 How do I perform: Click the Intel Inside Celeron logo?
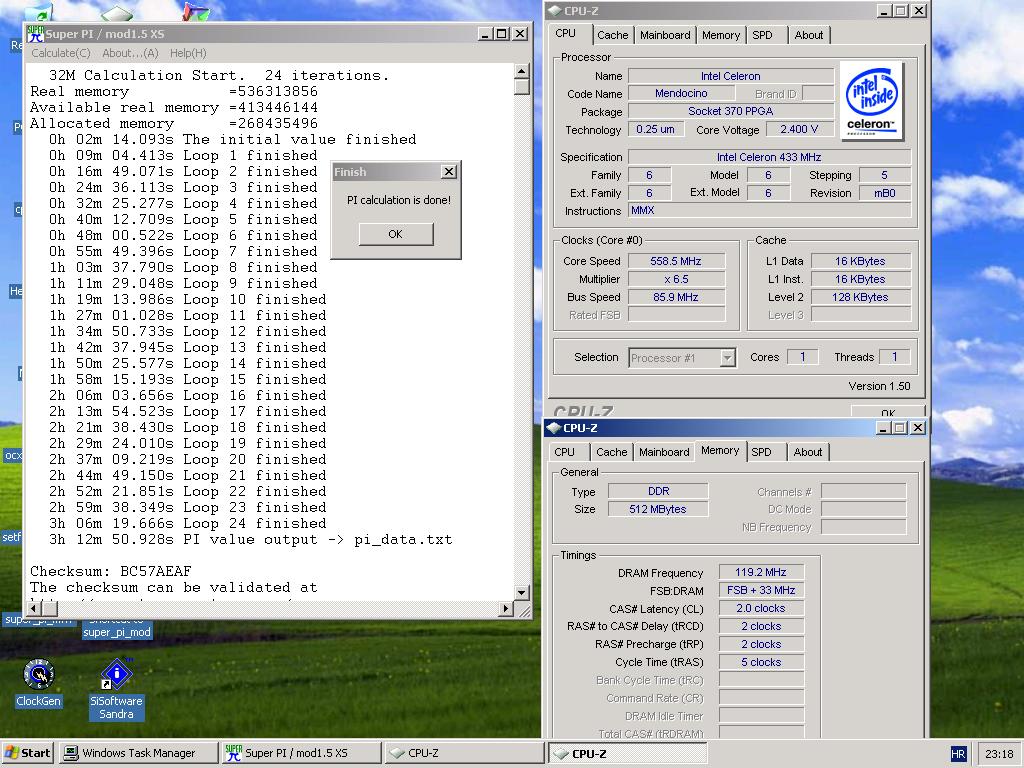pyautogui.click(x=872, y=101)
